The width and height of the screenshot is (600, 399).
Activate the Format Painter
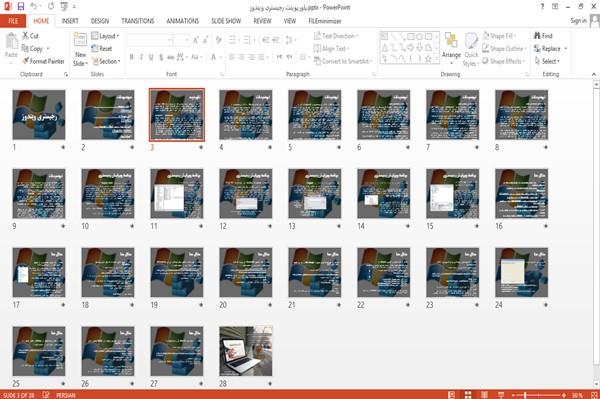coord(43,61)
